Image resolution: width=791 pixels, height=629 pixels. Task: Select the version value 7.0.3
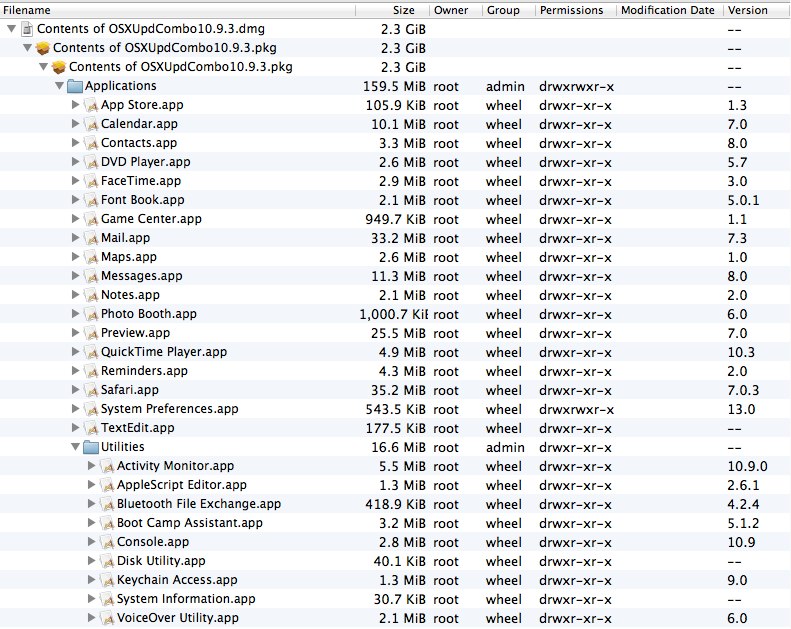point(743,390)
